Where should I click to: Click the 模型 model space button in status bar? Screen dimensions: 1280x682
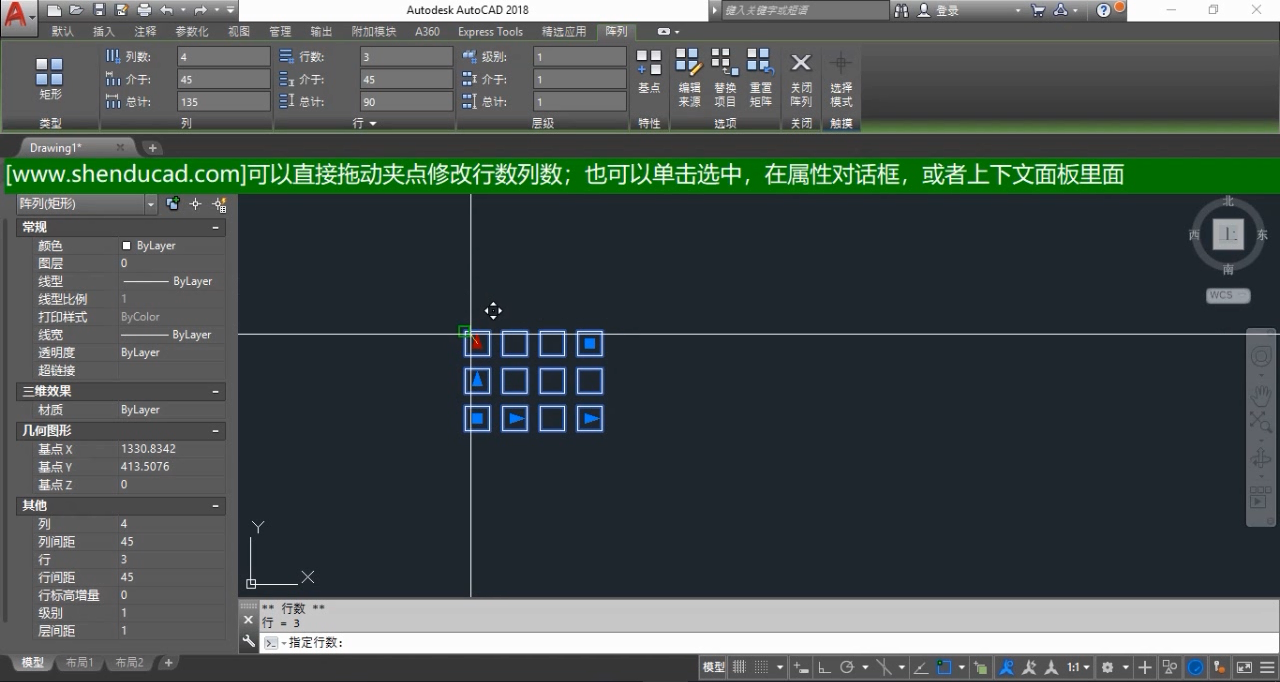[714, 667]
